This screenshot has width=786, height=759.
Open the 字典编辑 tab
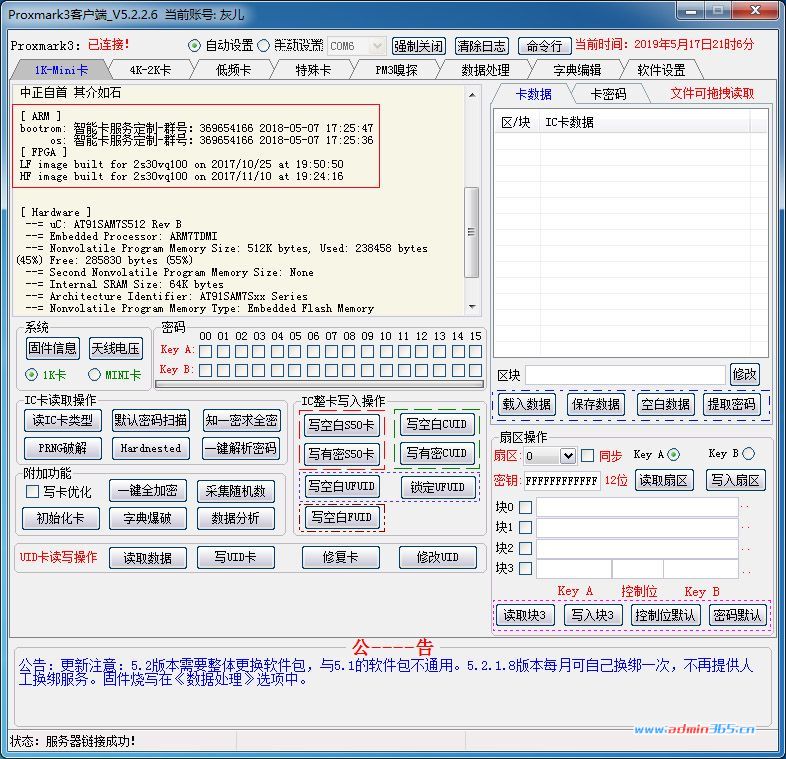577,70
